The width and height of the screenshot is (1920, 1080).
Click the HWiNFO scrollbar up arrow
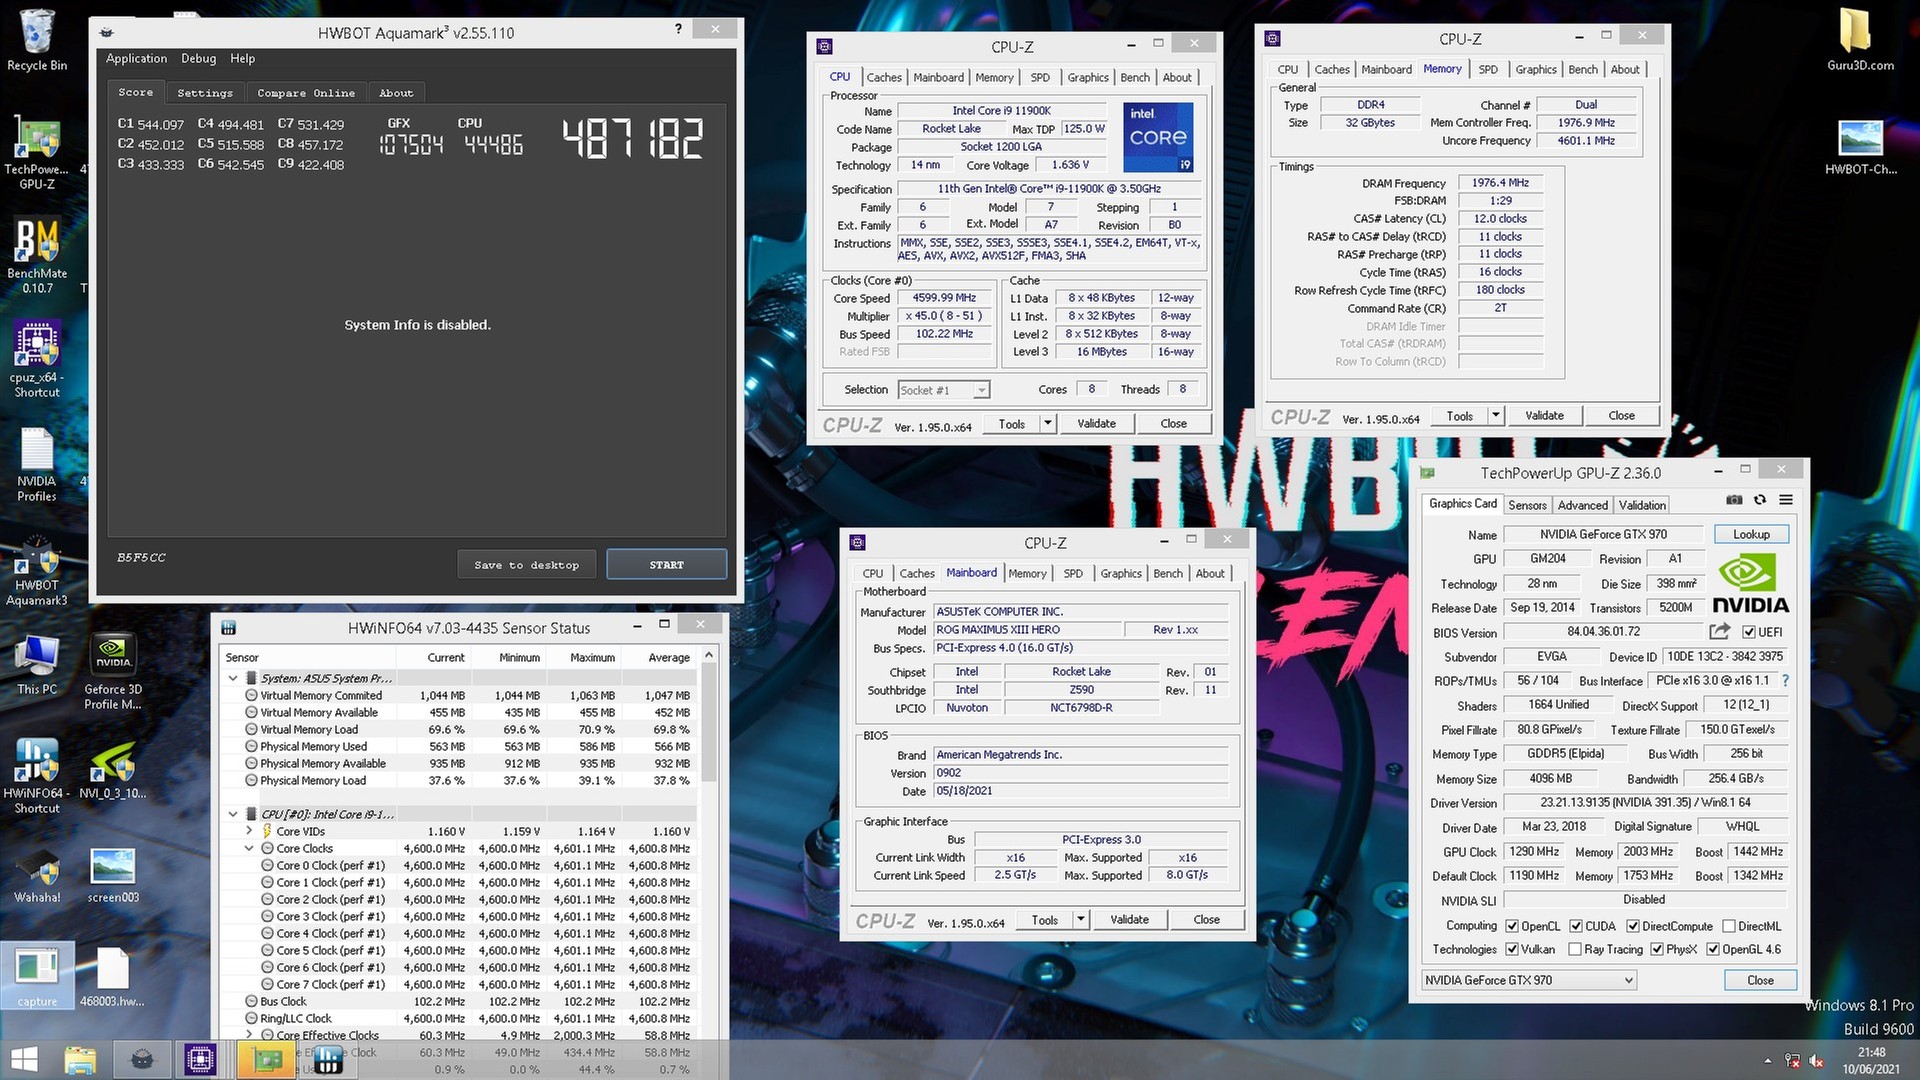pyautogui.click(x=709, y=656)
